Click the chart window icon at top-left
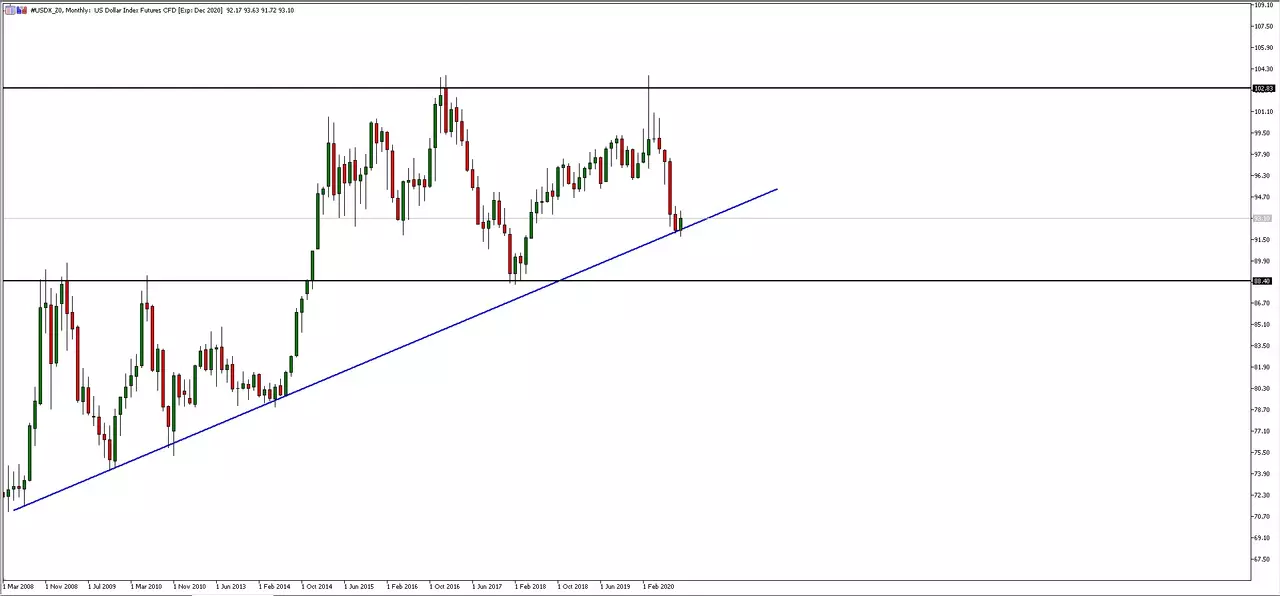 [x=8, y=9]
